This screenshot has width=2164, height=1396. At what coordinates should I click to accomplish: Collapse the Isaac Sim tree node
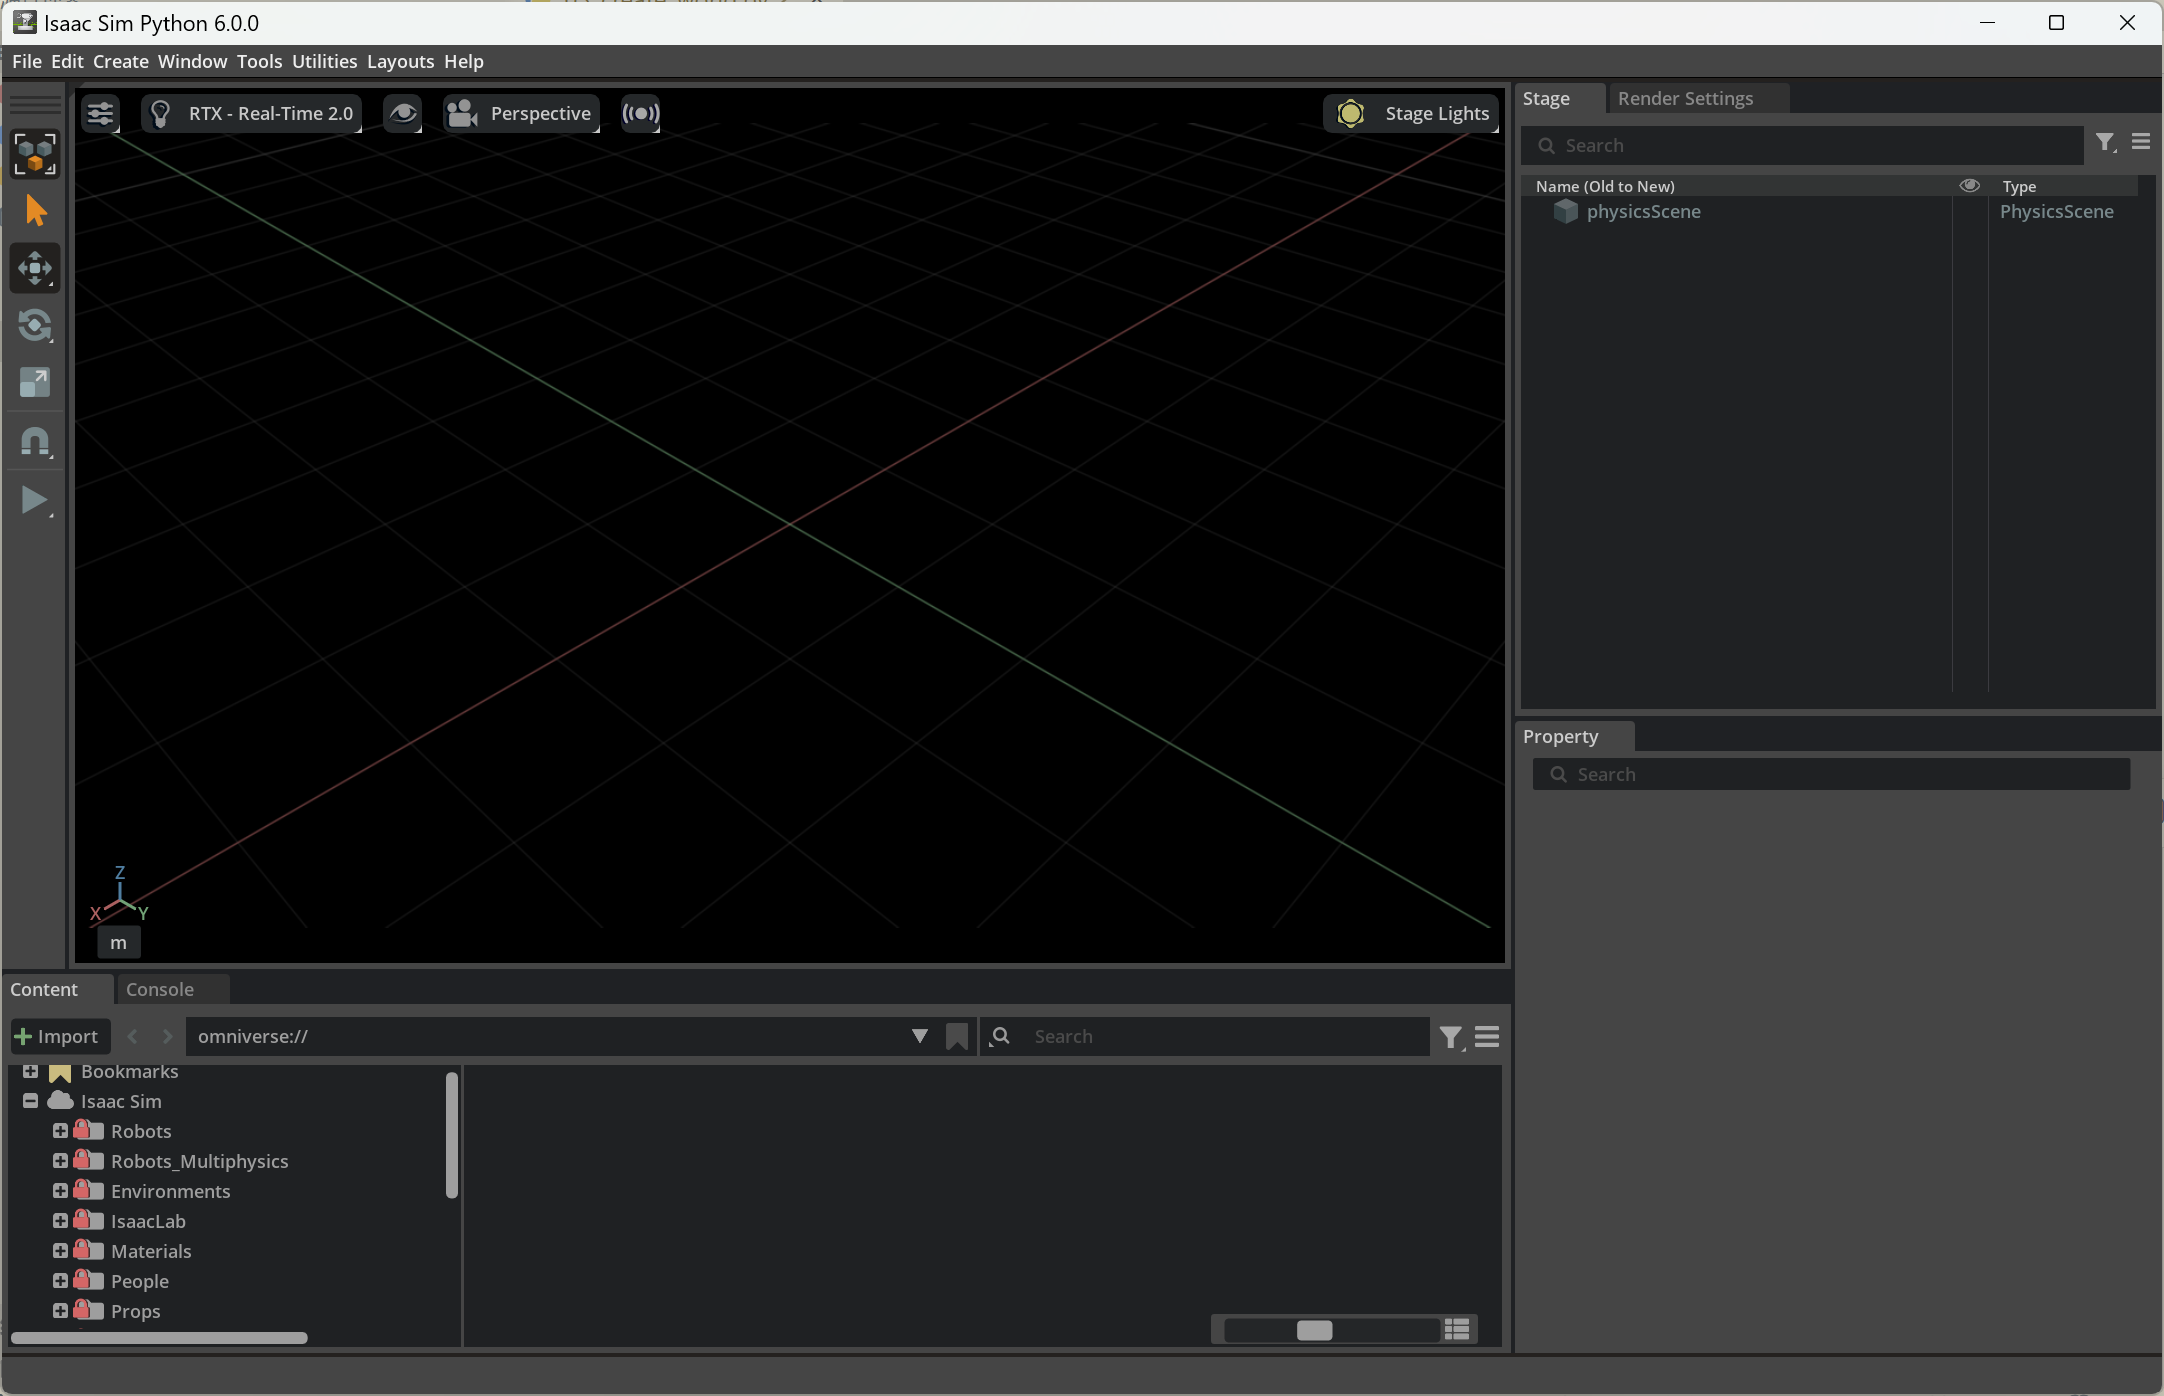(x=30, y=1101)
